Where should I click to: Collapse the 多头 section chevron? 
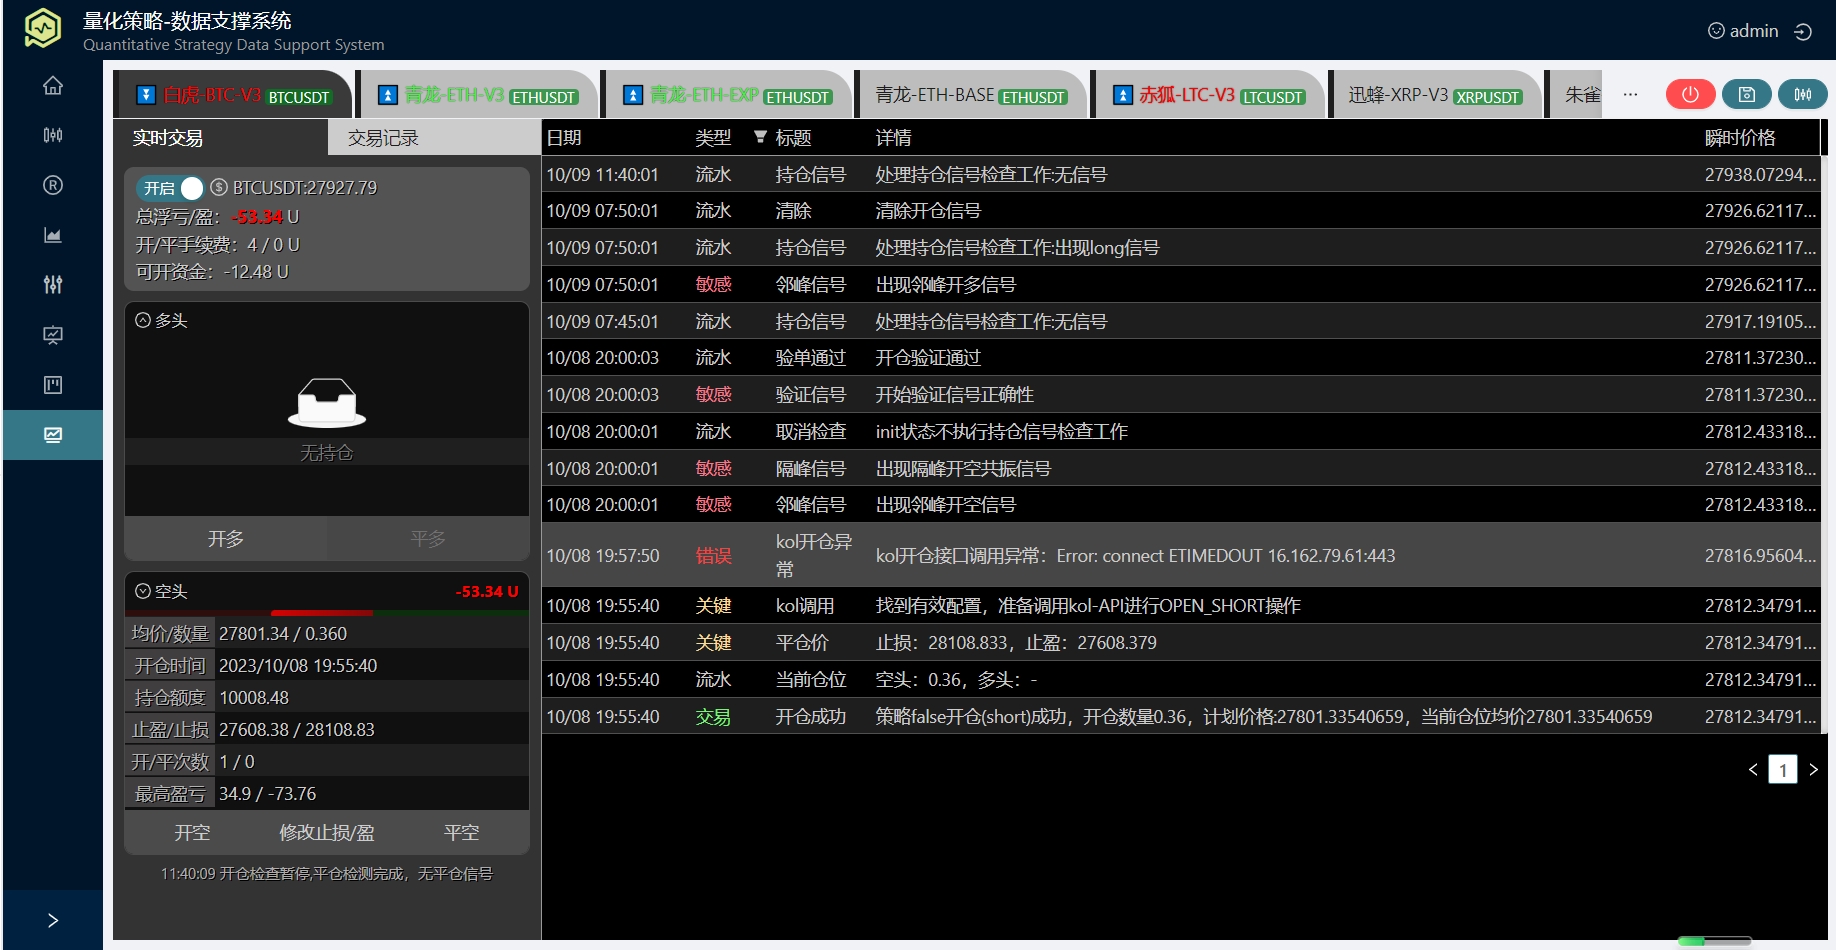143,320
